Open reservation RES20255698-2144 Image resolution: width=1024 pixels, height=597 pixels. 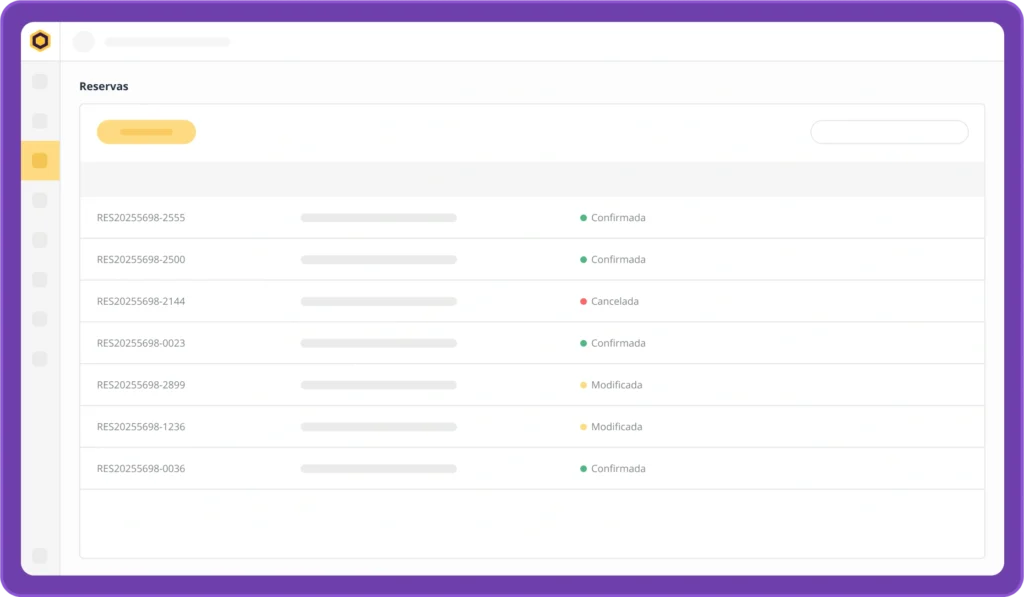[141, 301]
